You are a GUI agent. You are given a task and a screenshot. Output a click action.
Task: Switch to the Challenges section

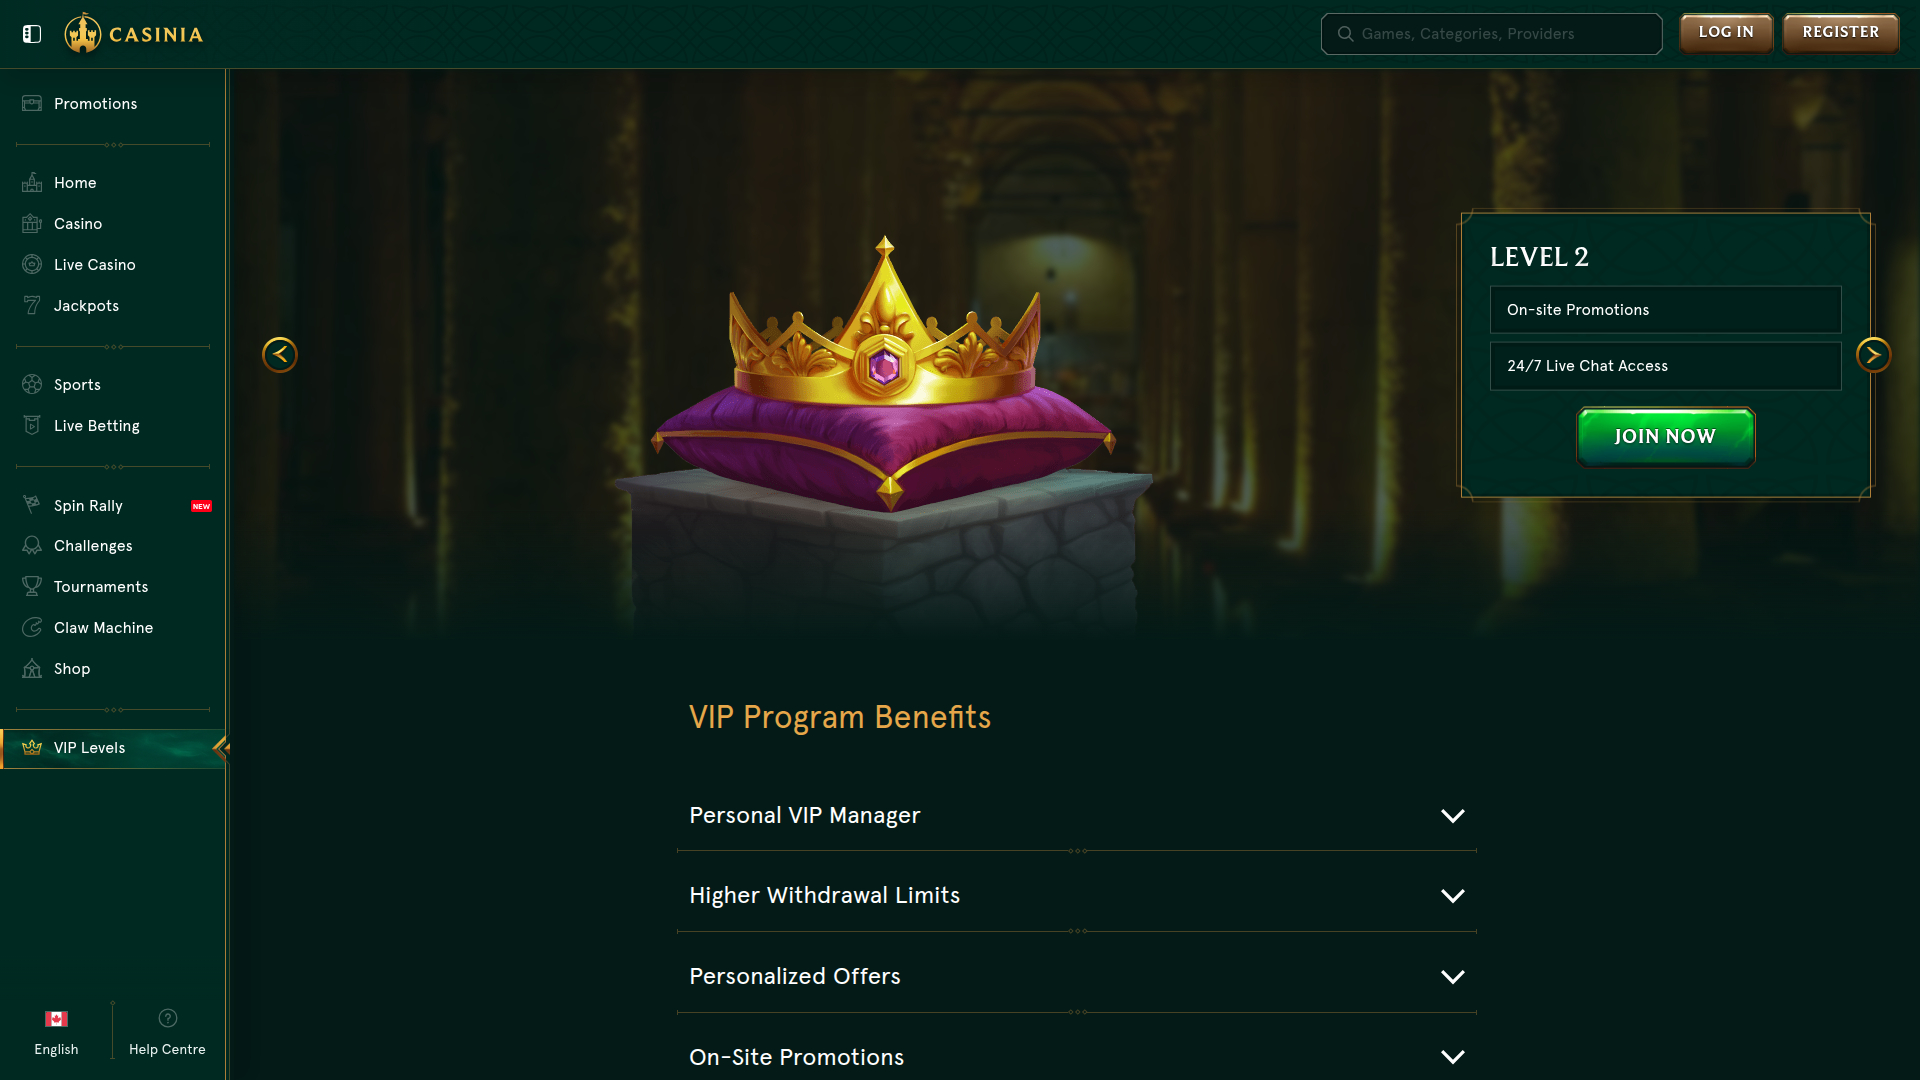click(x=32, y=545)
